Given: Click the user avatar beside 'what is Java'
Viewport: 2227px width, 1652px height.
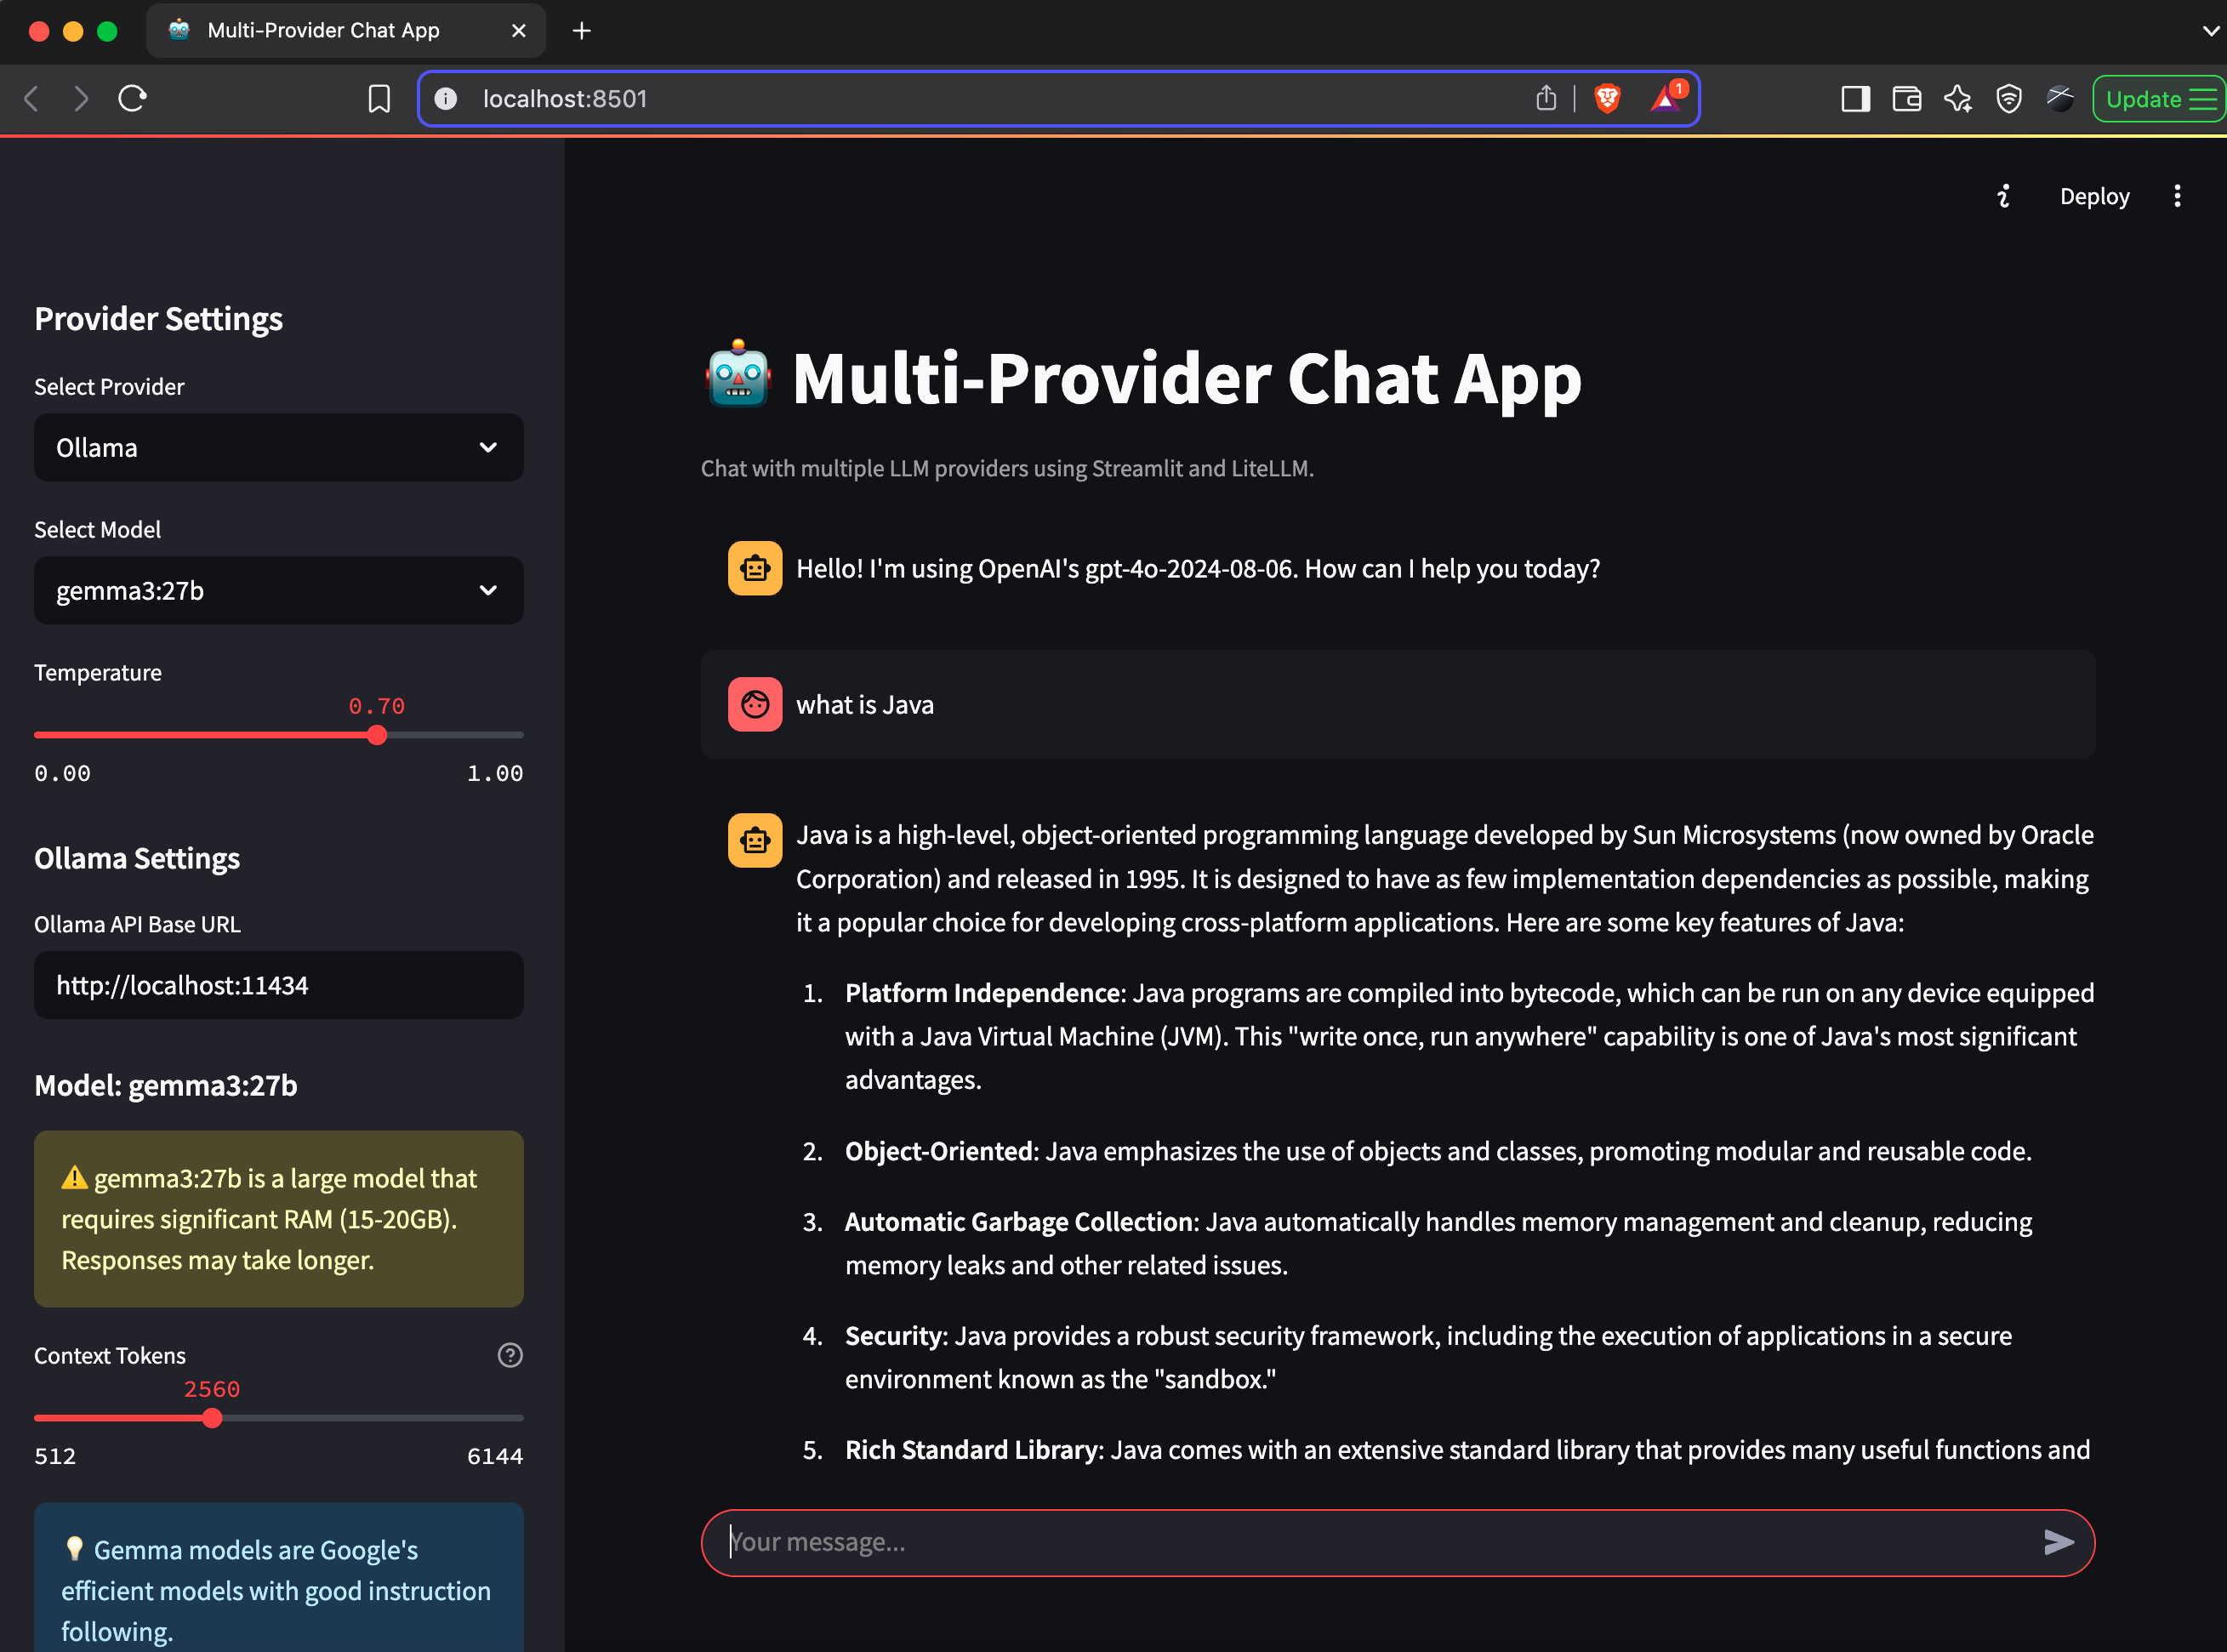Looking at the screenshot, I should coord(755,705).
